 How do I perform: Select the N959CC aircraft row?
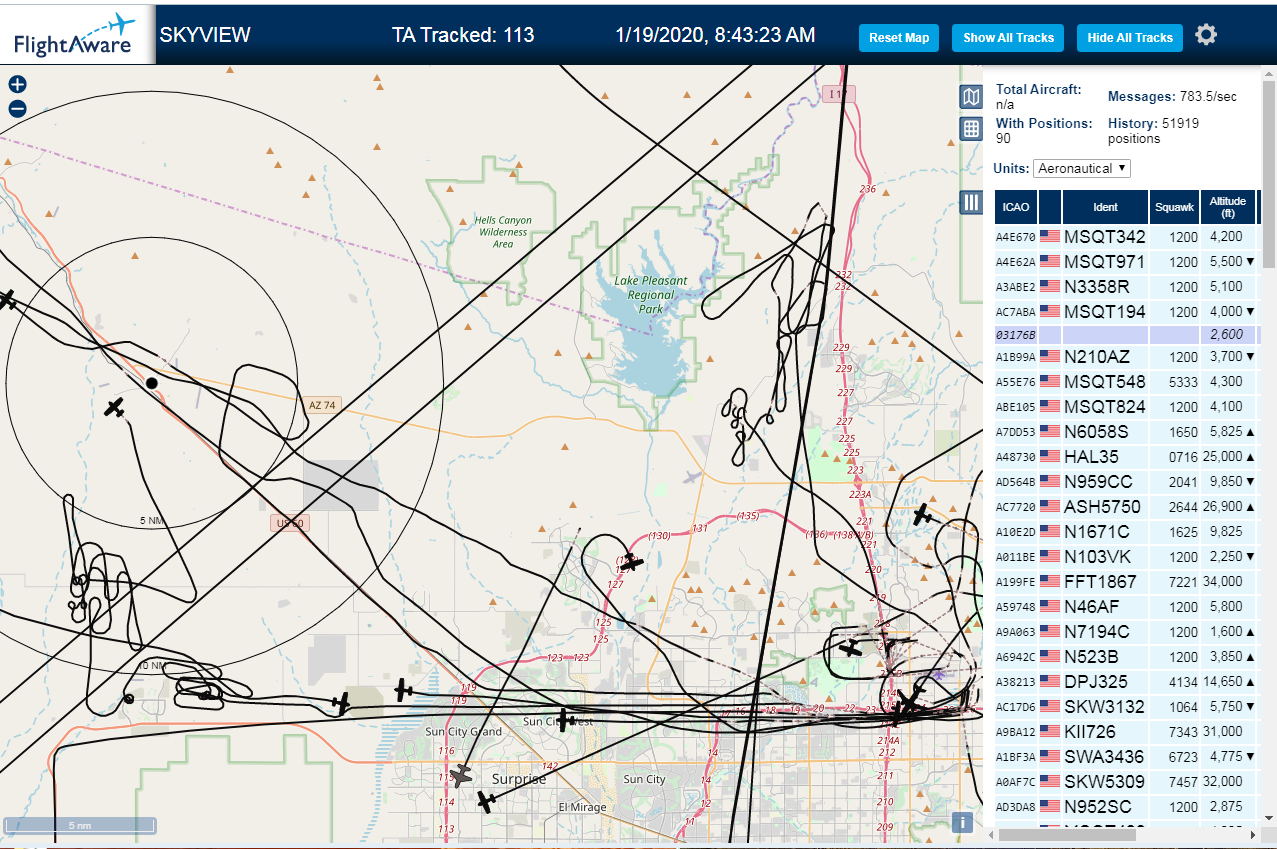click(1128, 482)
